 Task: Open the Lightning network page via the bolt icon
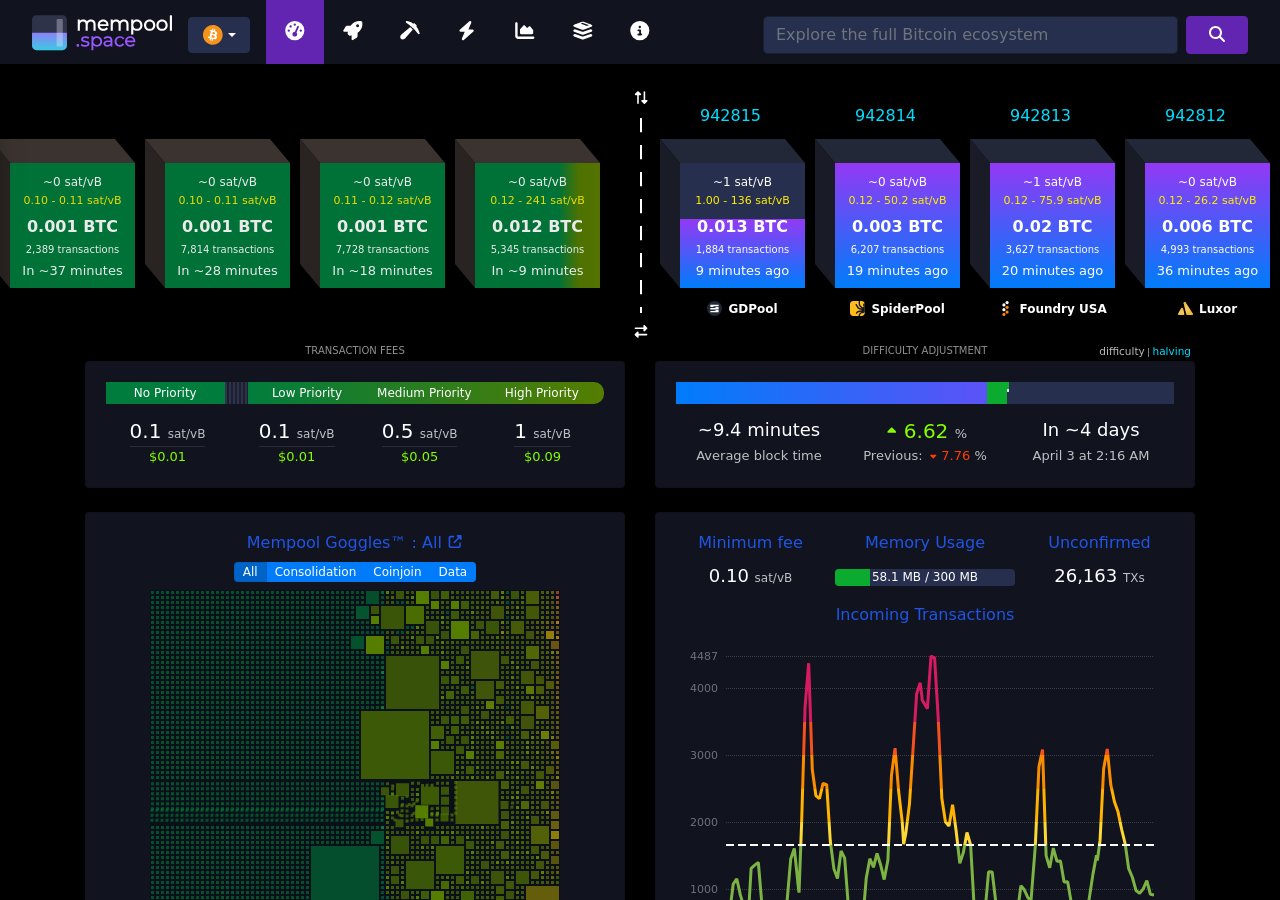click(x=466, y=31)
